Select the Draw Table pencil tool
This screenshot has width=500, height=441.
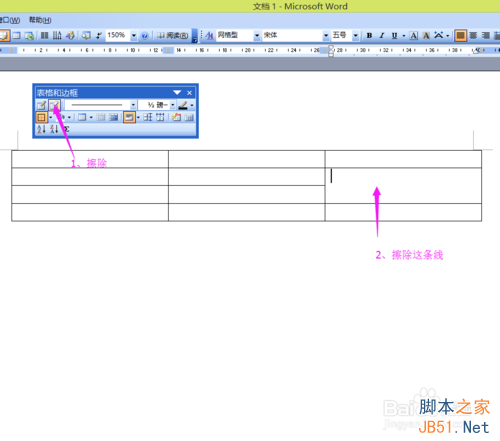click(x=41, y=105)
